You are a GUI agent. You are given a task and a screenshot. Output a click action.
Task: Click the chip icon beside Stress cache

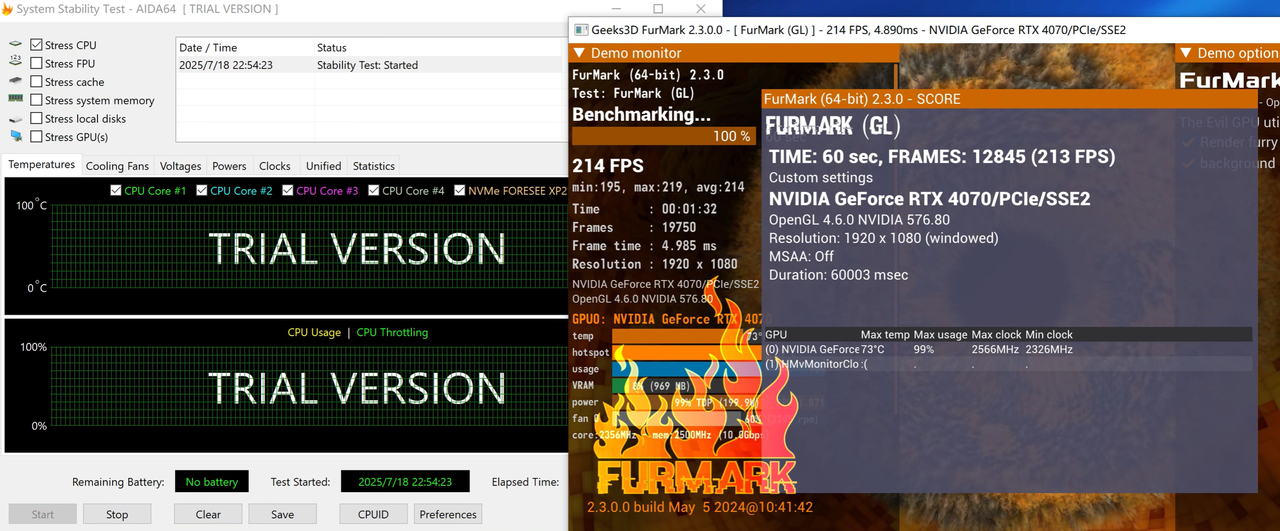pos(15,81)
